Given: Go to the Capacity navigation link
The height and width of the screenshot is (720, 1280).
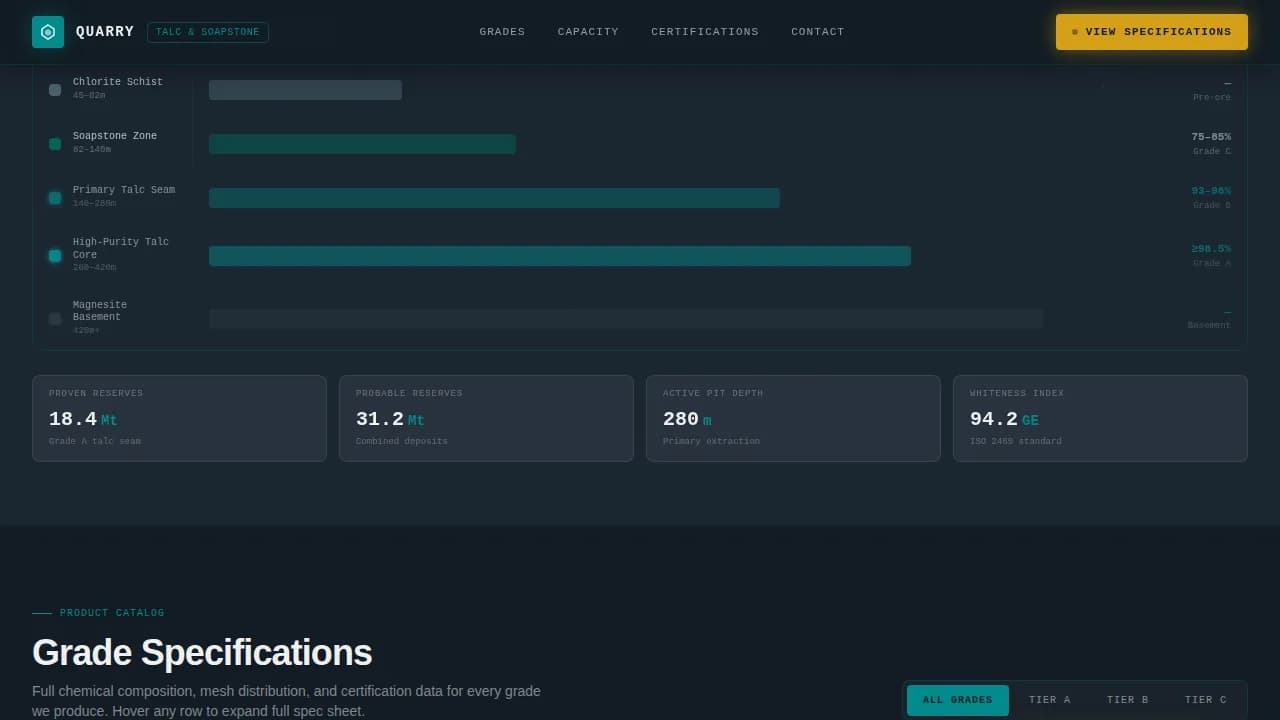Looking at the screenshot, I should click(x=588, y=32).
